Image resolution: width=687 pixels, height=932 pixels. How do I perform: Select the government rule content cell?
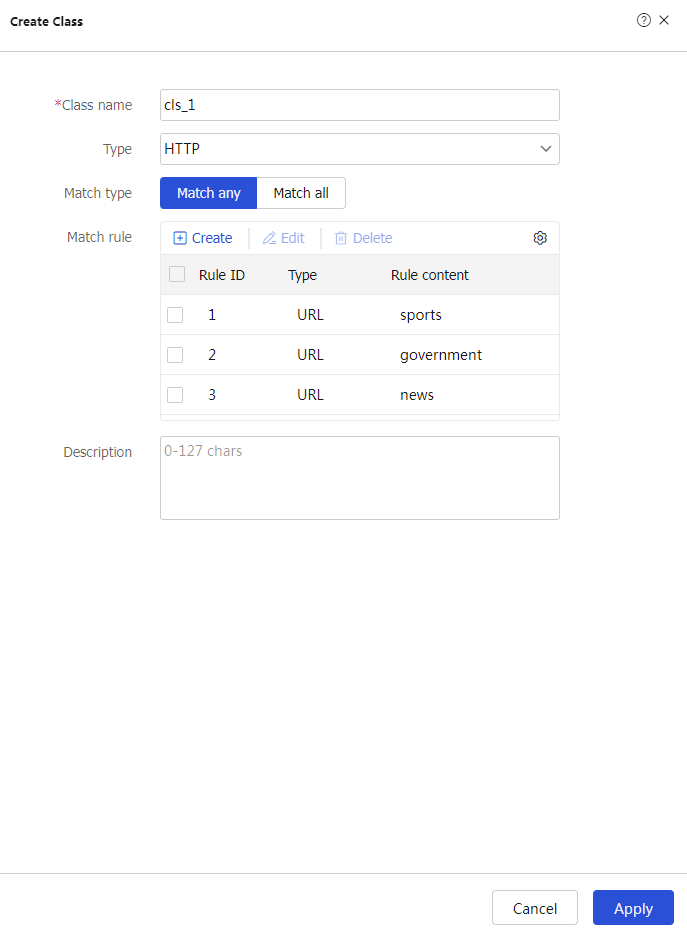(441, 355)
